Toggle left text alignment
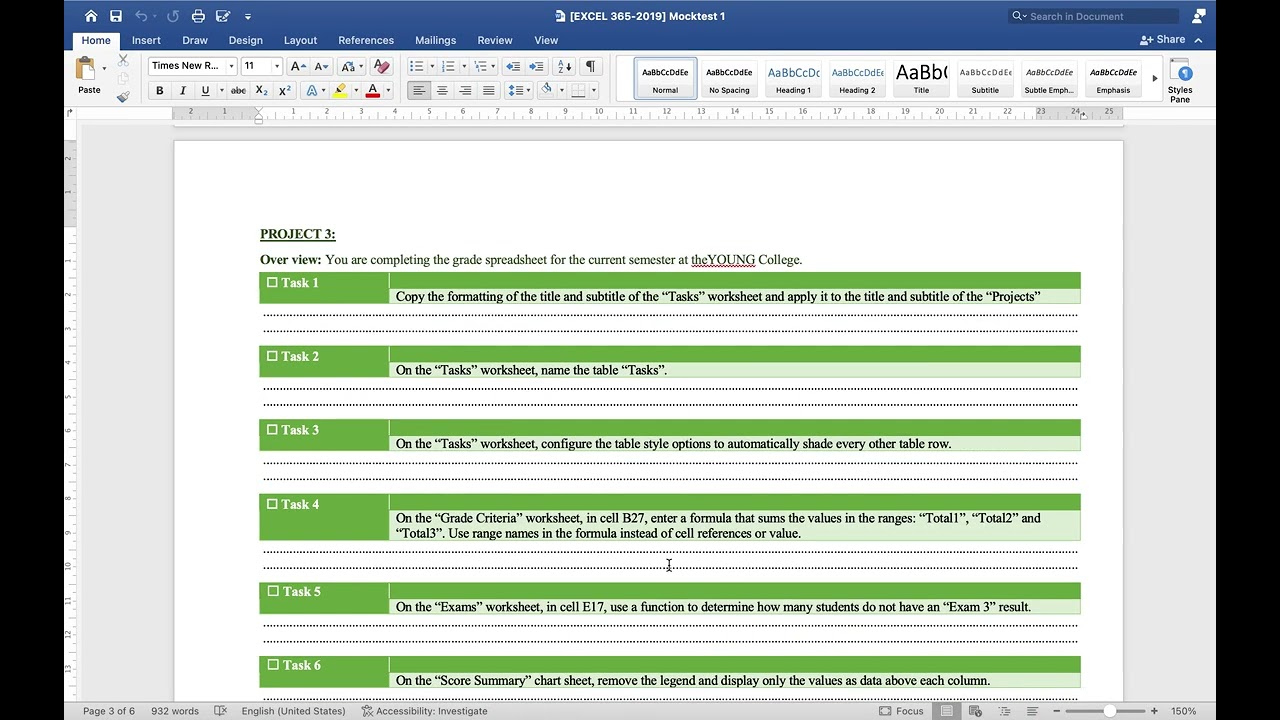Viewport: 1280px width, 720px height. pyautogui.click(x=418, y=91)
